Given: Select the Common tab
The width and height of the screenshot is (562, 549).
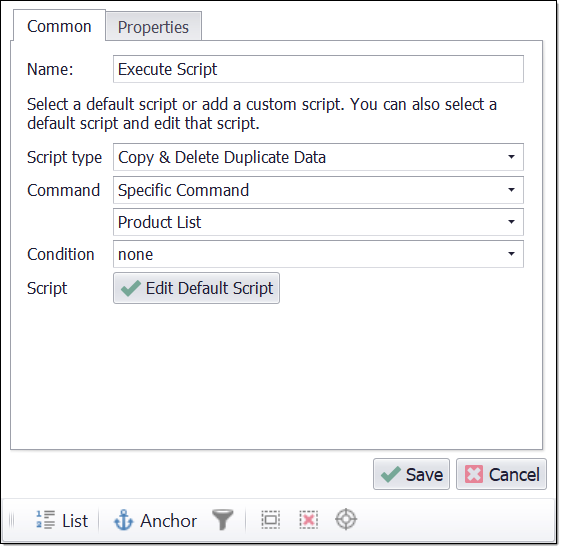Looking at the screenshot, I should [x=59, y=27].
